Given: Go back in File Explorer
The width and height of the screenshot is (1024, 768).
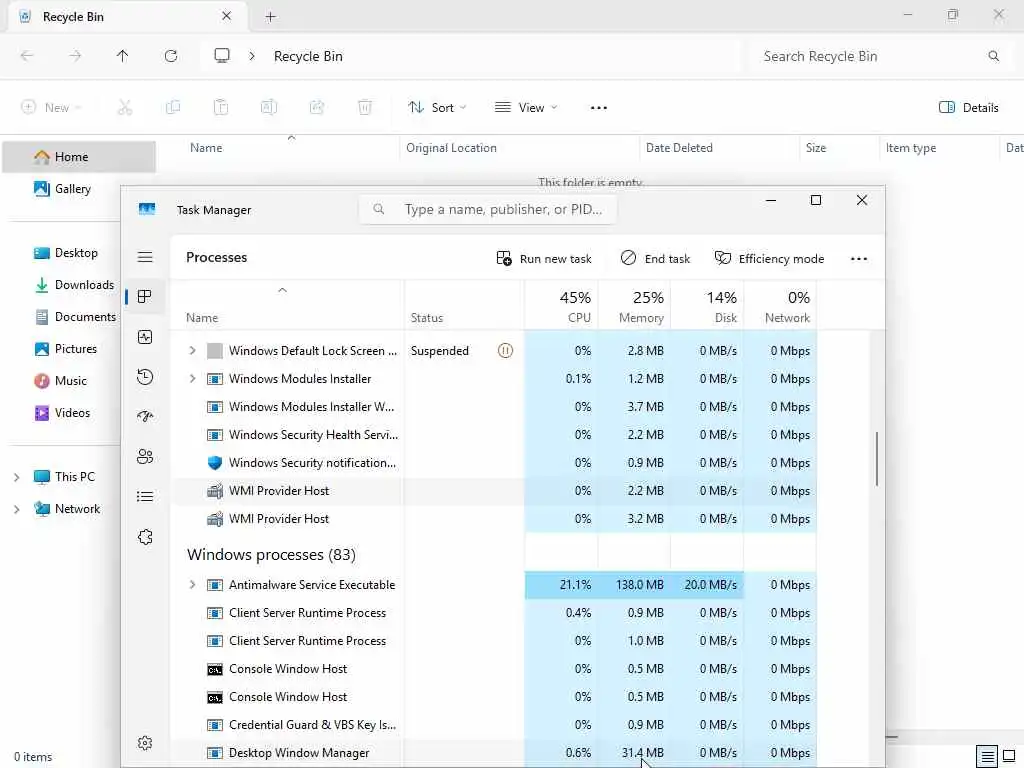Looking at the screenshot, I should click(x=27, y=56).
